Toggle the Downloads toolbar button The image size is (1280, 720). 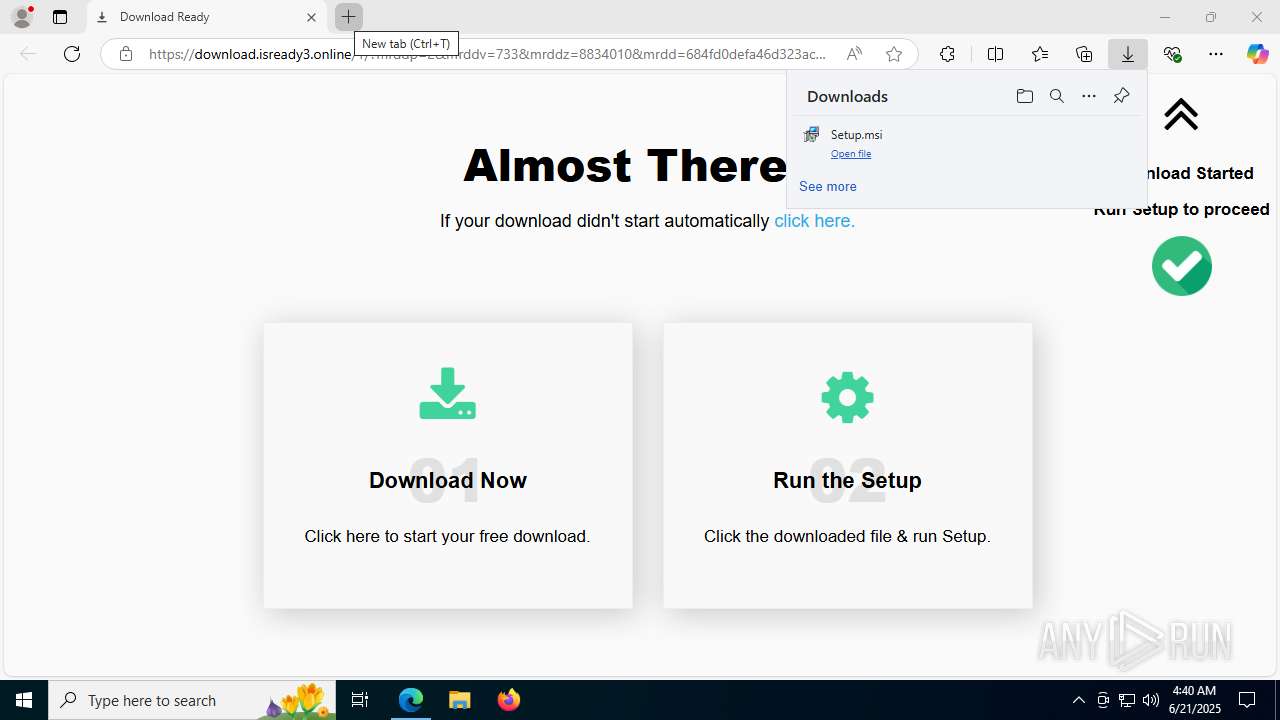click(x=1128, y=54)
